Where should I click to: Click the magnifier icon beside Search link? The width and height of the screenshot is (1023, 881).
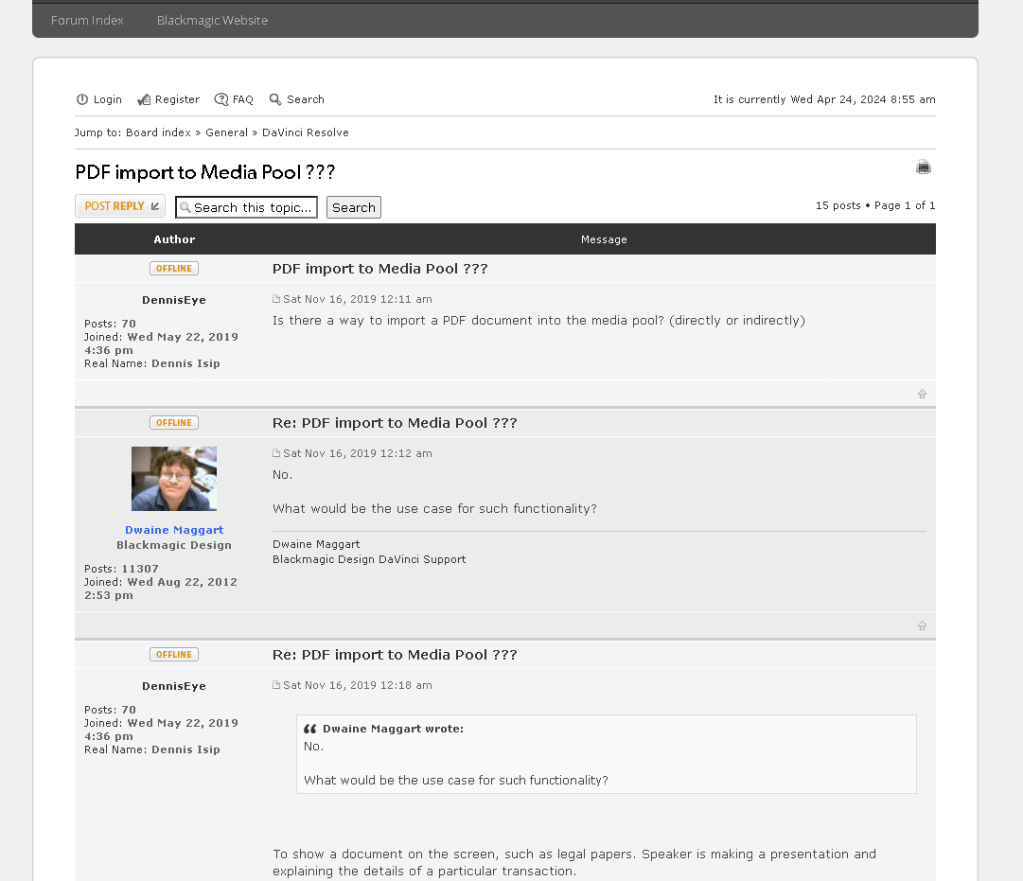pyautogui.click(x=275, y=99)
